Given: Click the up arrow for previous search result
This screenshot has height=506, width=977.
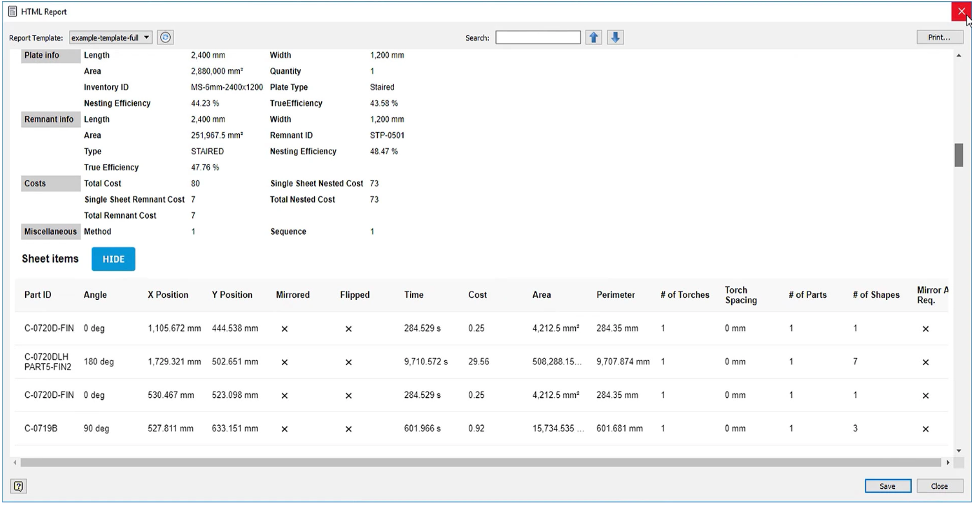Looking at the screenshot, I should [594, 37].
